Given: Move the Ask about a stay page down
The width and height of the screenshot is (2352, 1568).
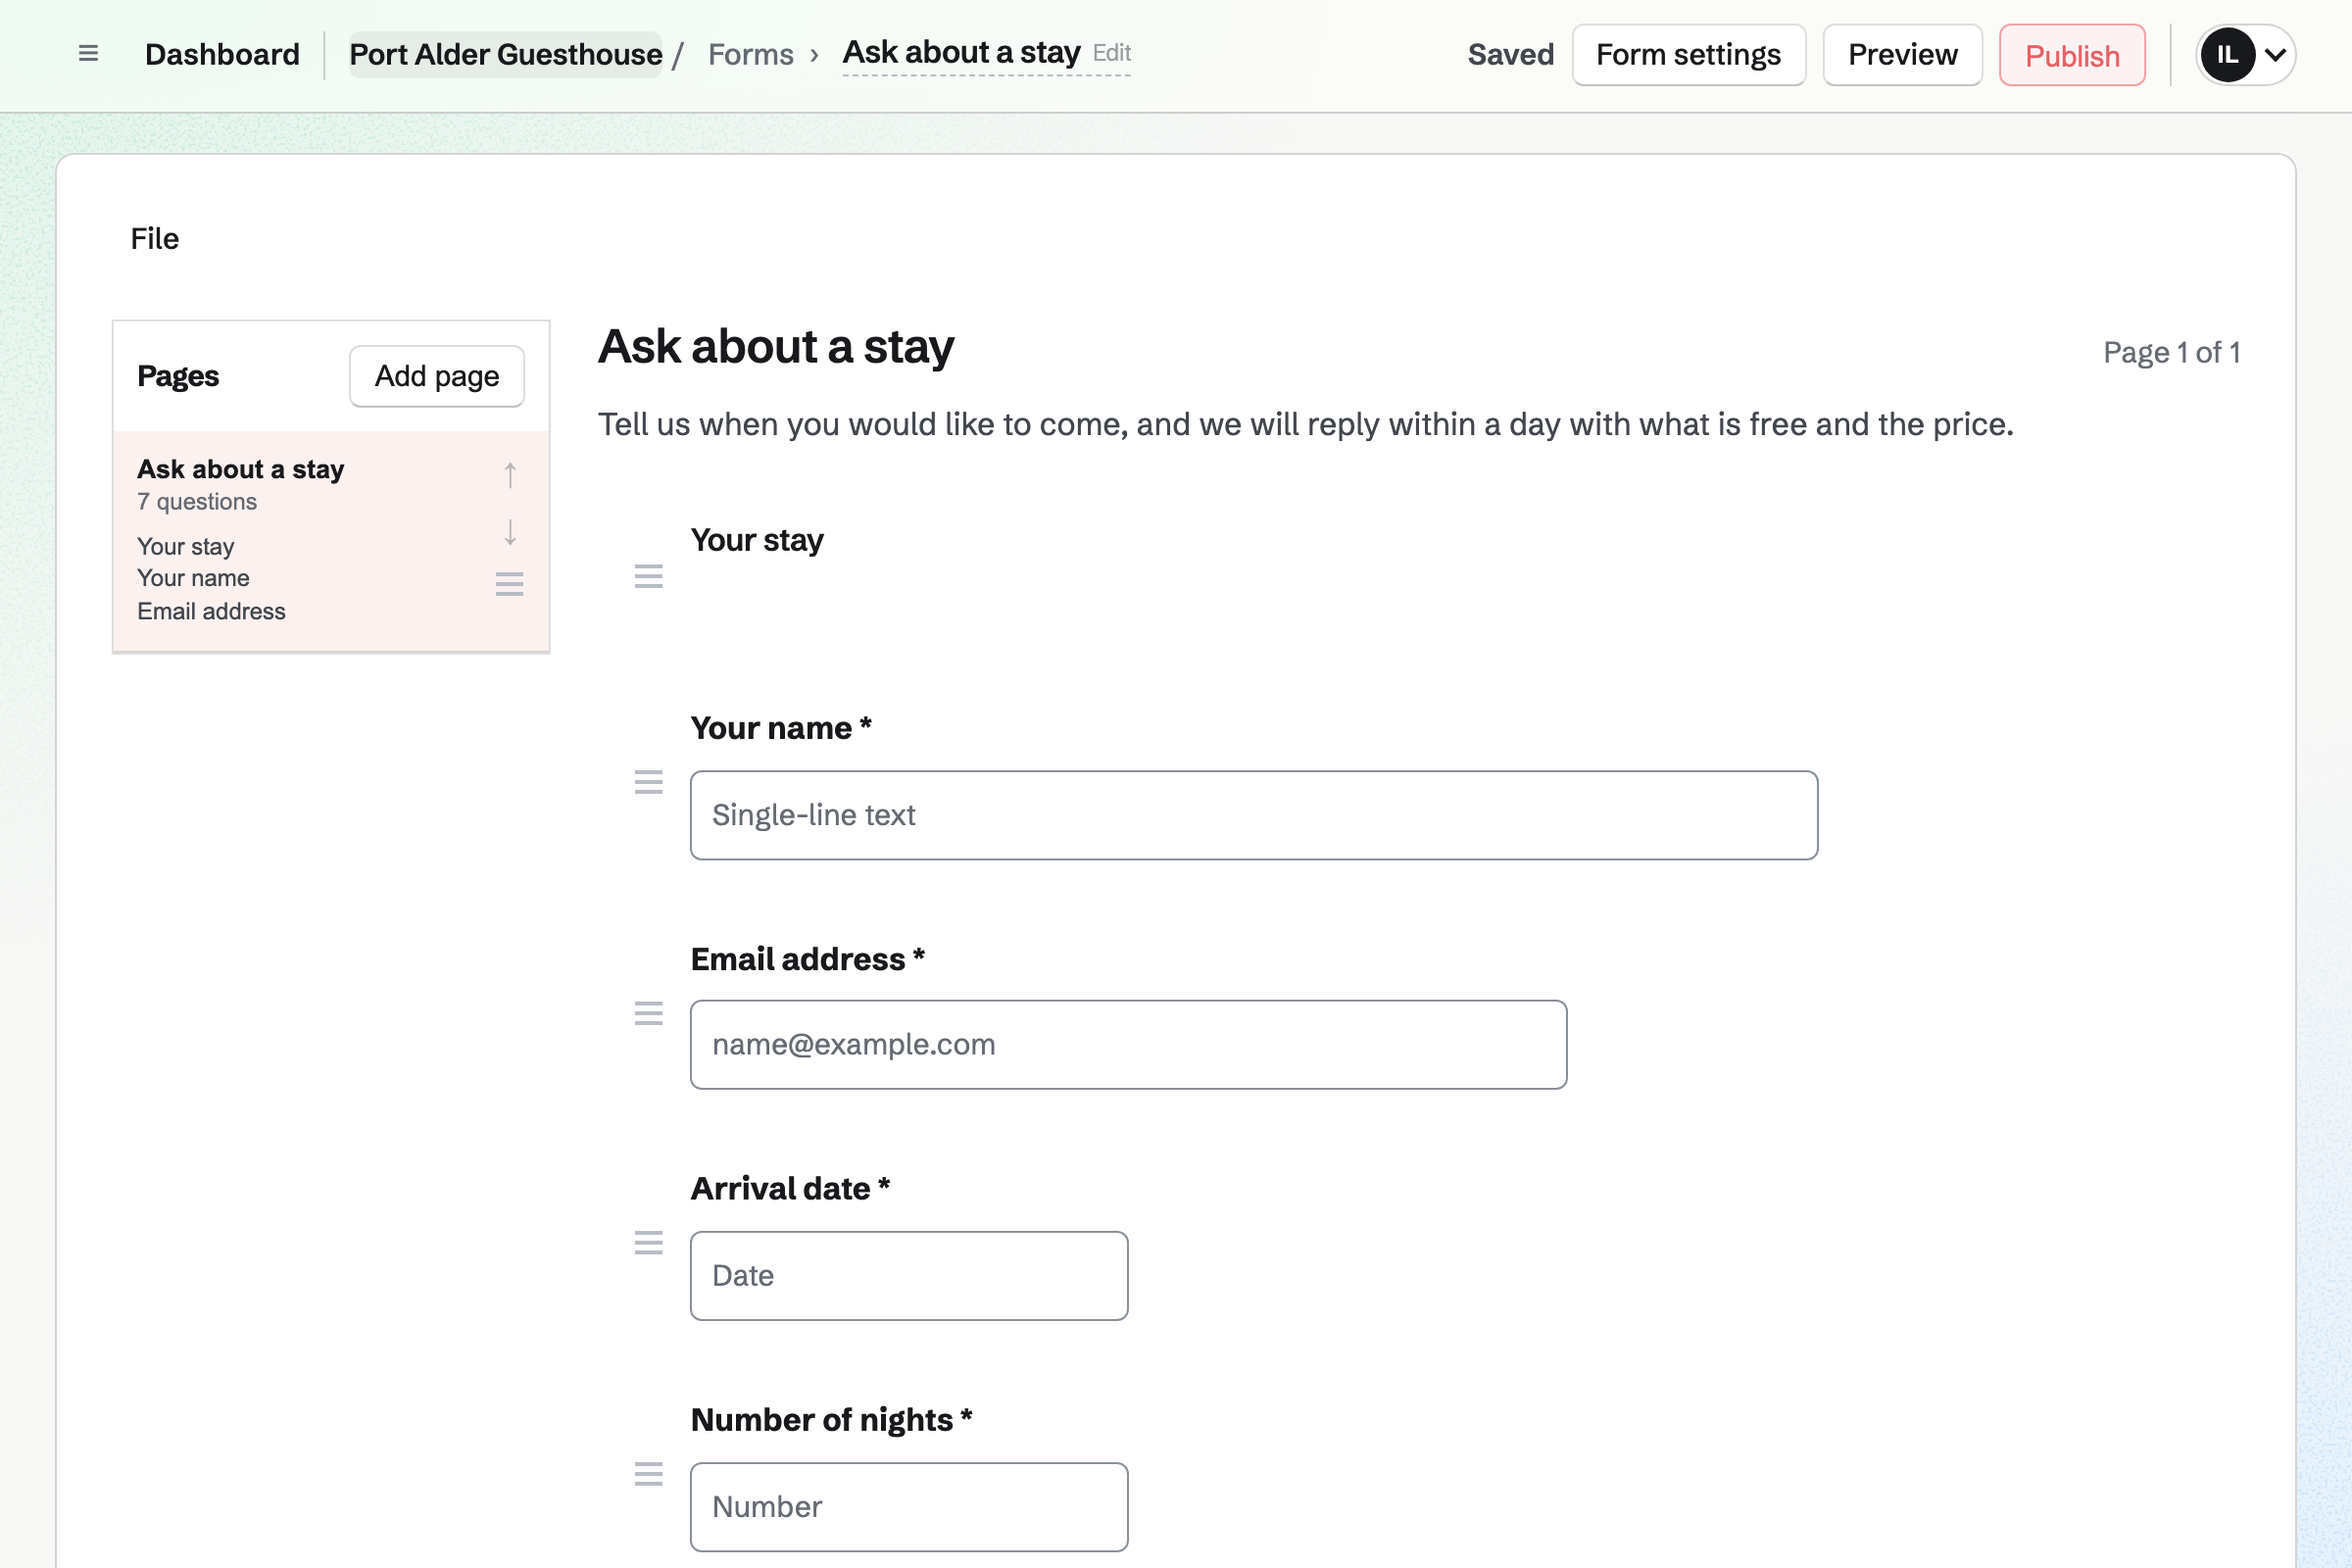Looking at the screenshot, I should (x=510, y=532).
